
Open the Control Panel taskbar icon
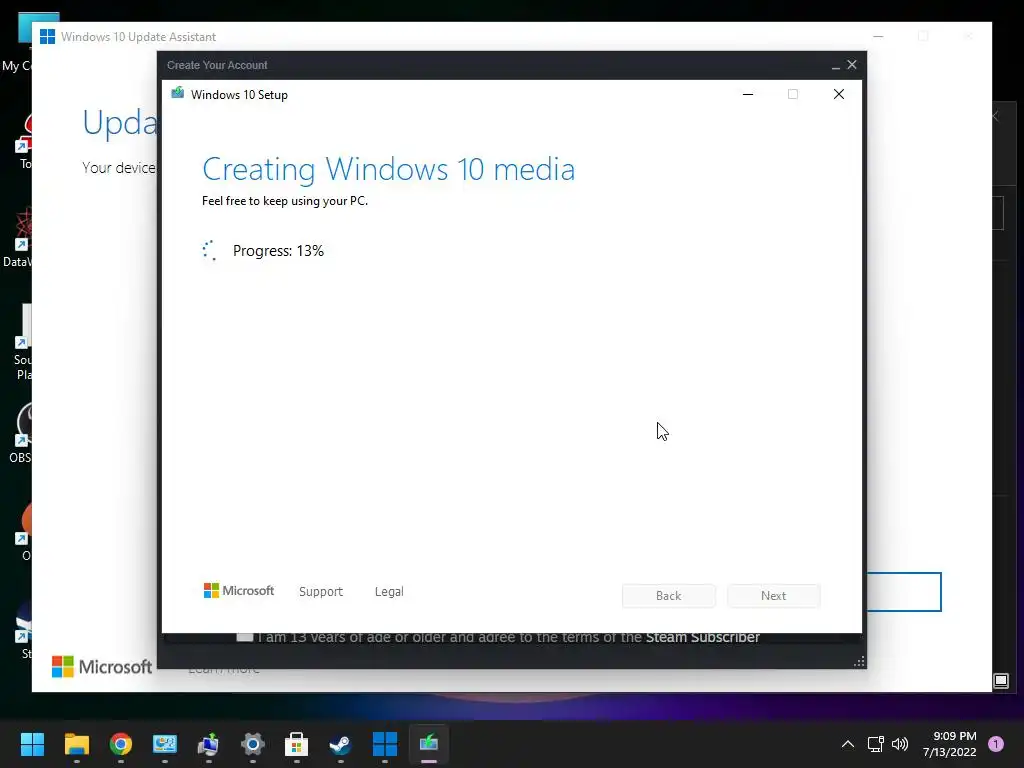(165, 743)
